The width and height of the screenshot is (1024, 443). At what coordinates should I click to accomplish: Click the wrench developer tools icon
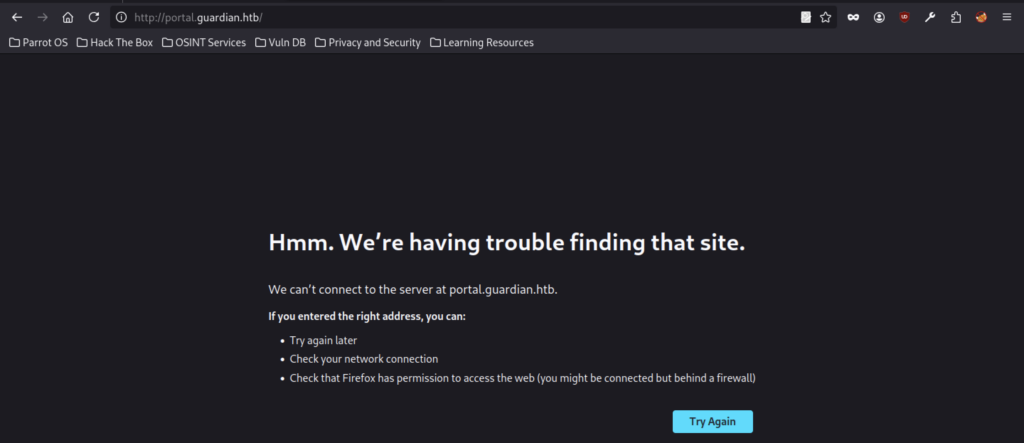pyautogui.click(x=930, y=17)
